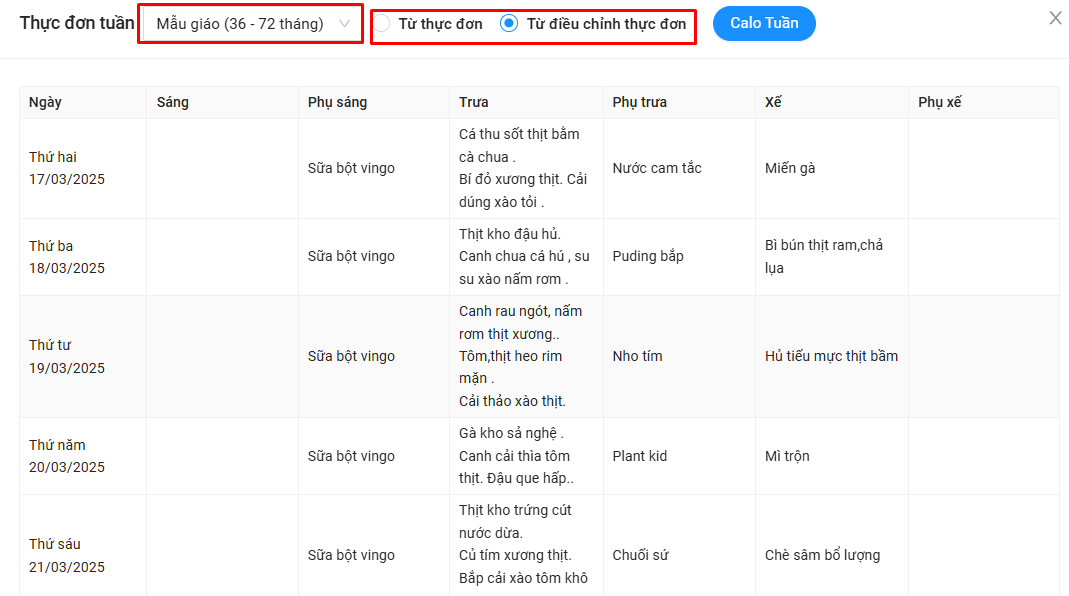Click the 'Phụ xế' column header

(940, 102)
